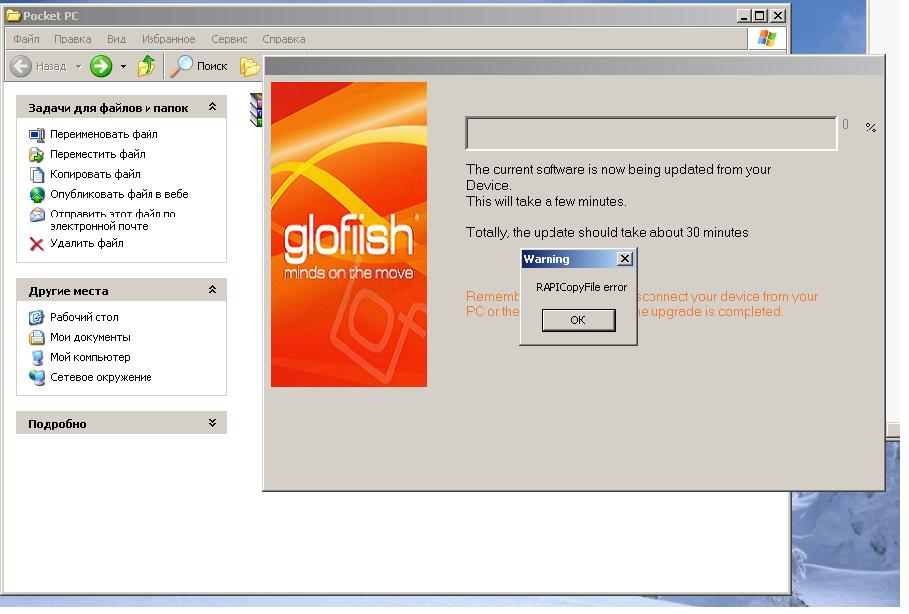Click the Pocket PC folder title icon
This screenshot has width=909, height=614.
[13, 16]
